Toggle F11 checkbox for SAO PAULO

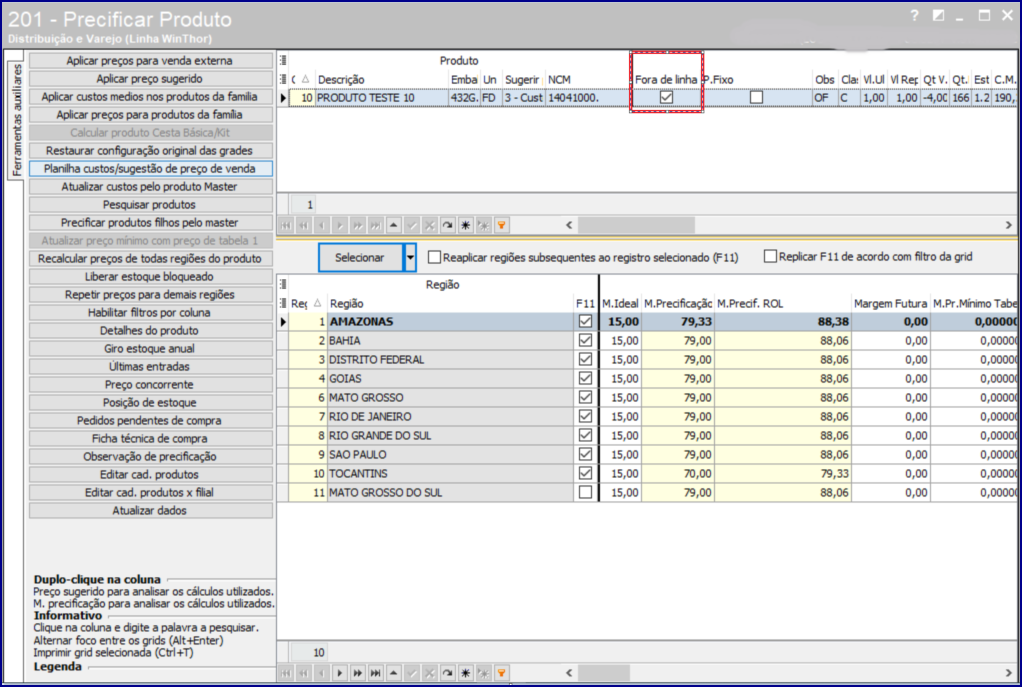click(x=585, y=454)
